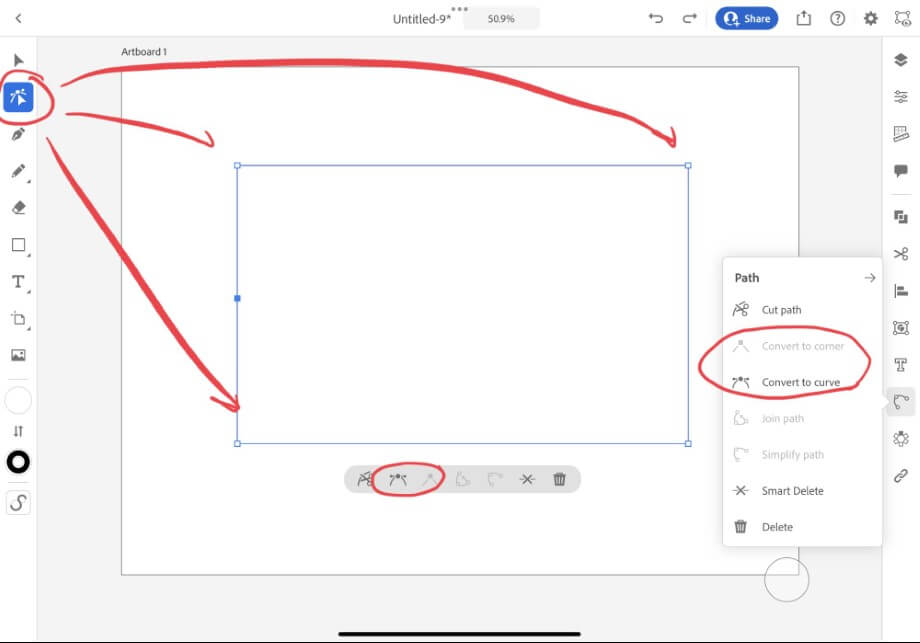Open the Properties sliders panel
Image resolution: width=920 pixels, height=643 pixels.
[x=901, y=96]
